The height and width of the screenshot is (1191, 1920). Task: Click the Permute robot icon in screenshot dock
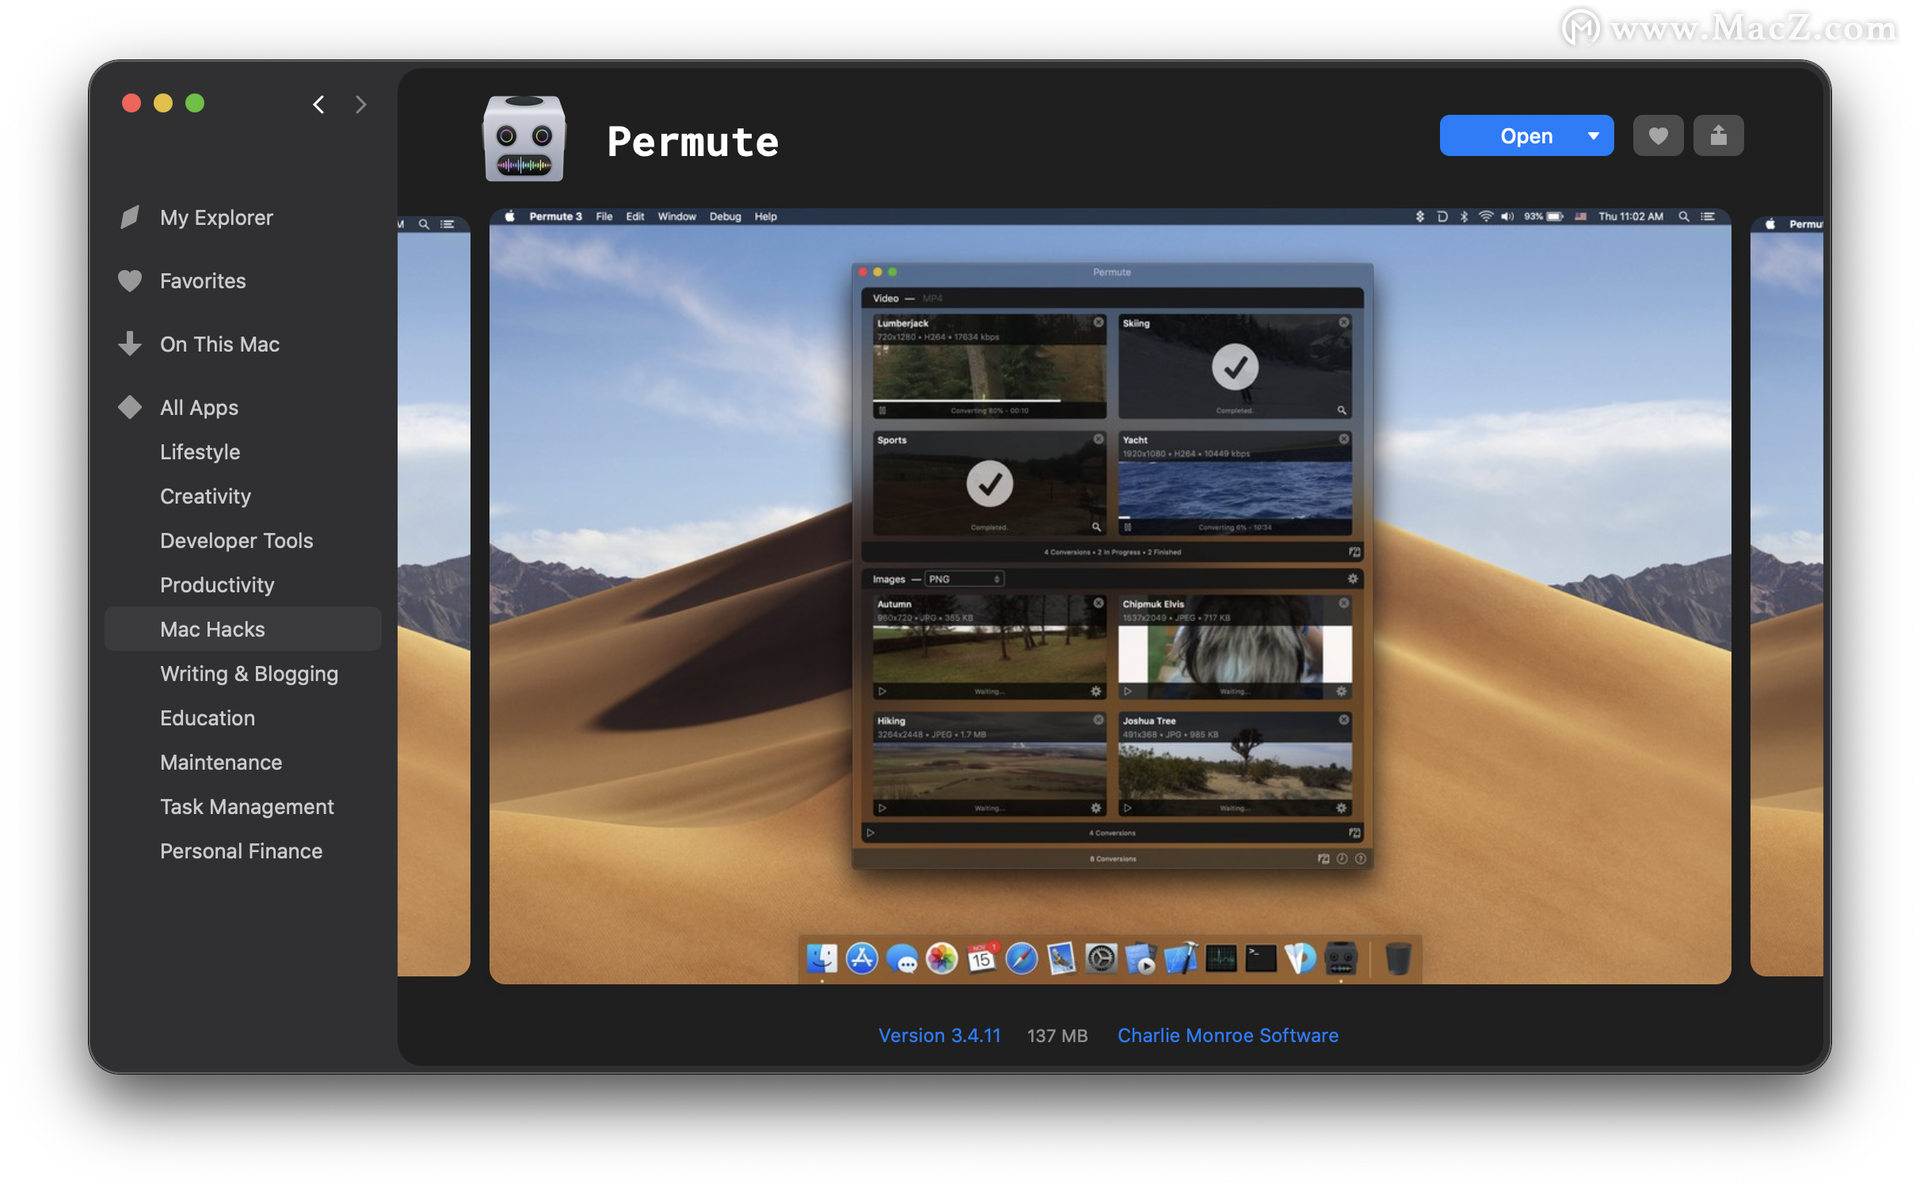point(1341,958)
